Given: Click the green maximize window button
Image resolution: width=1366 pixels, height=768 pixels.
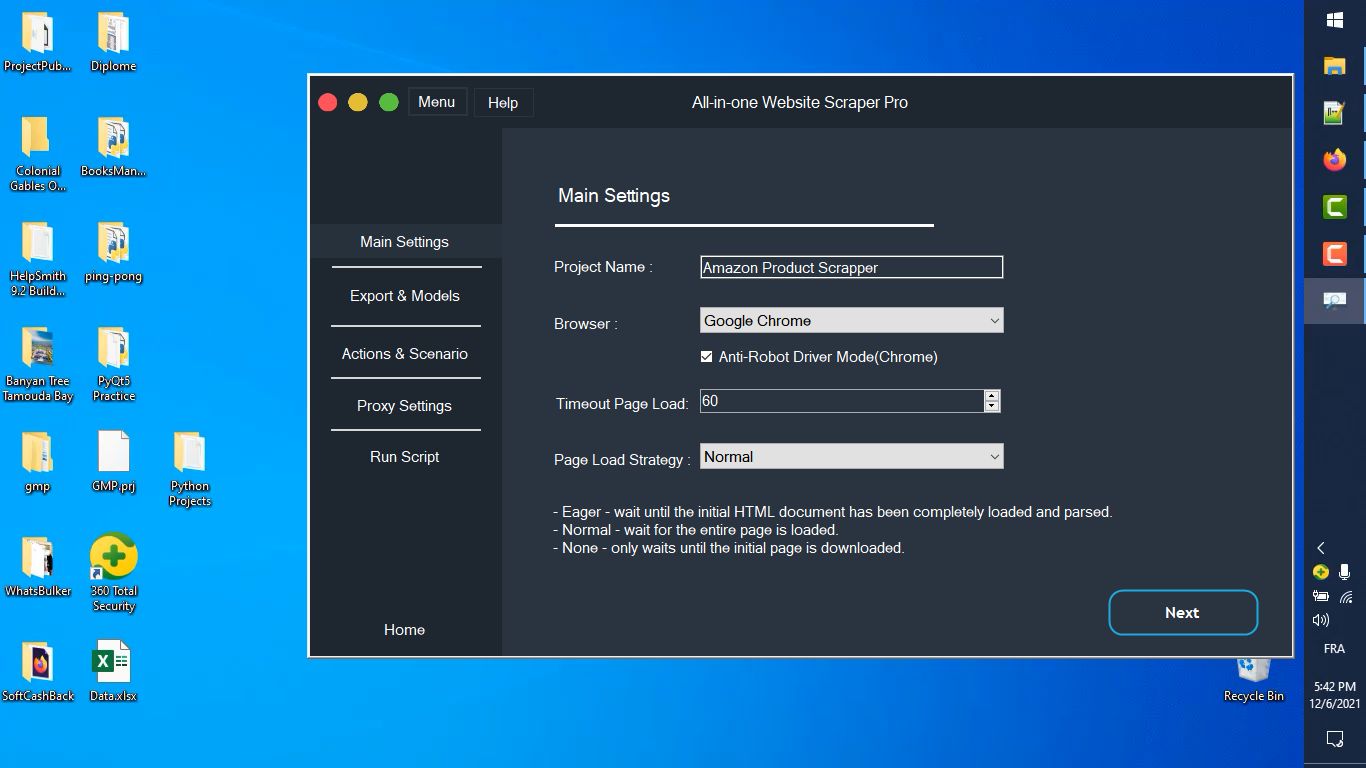Looking at the screenshot, I should 389,102.
